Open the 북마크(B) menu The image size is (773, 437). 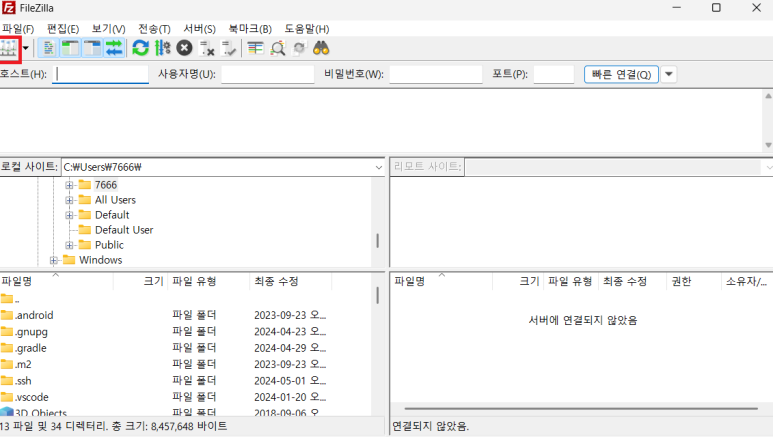250,29
